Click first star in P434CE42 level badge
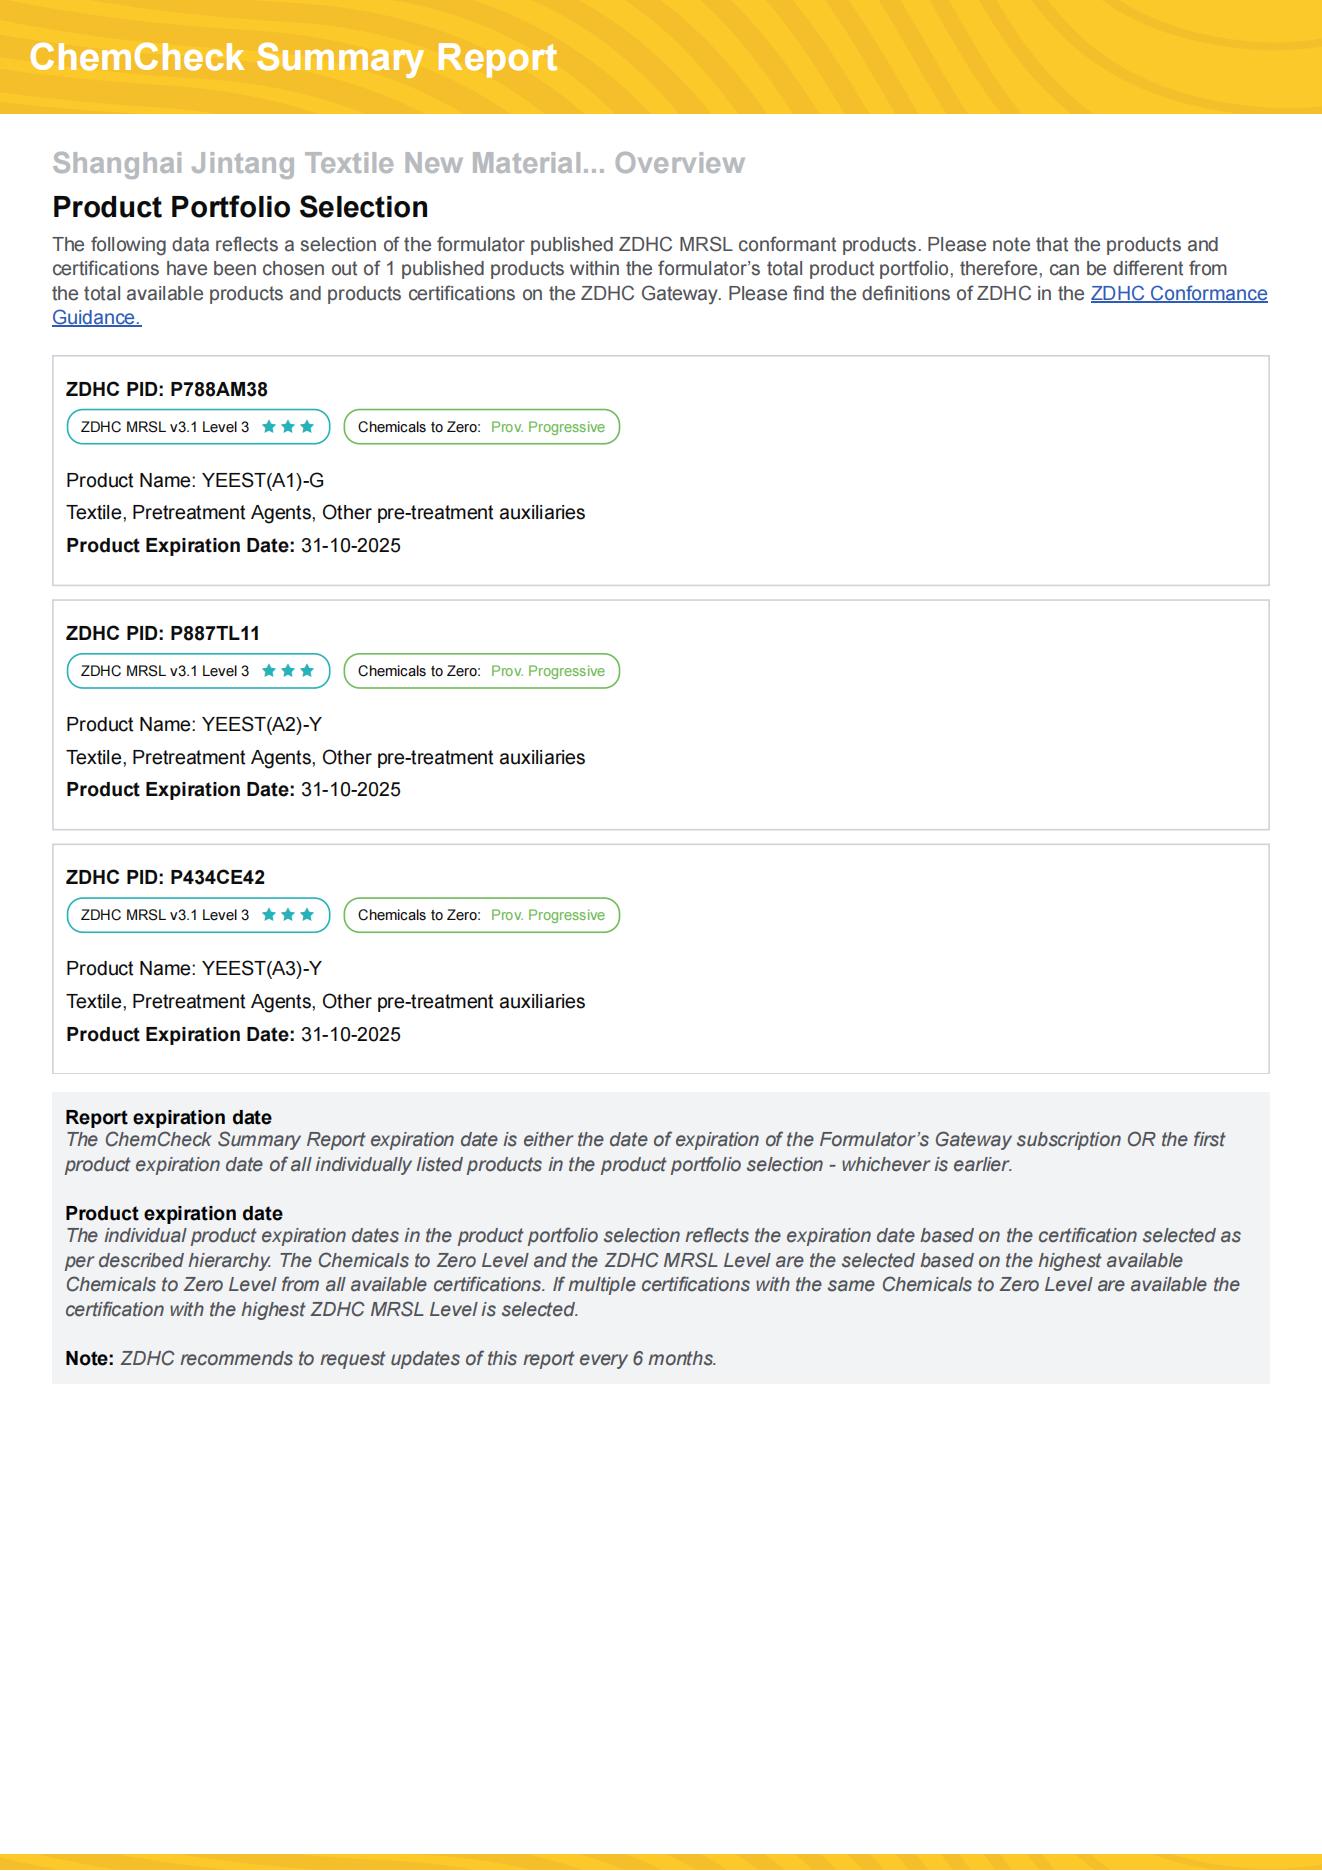This screenshot has width=1322, height=1871. (x=269, y=915)
